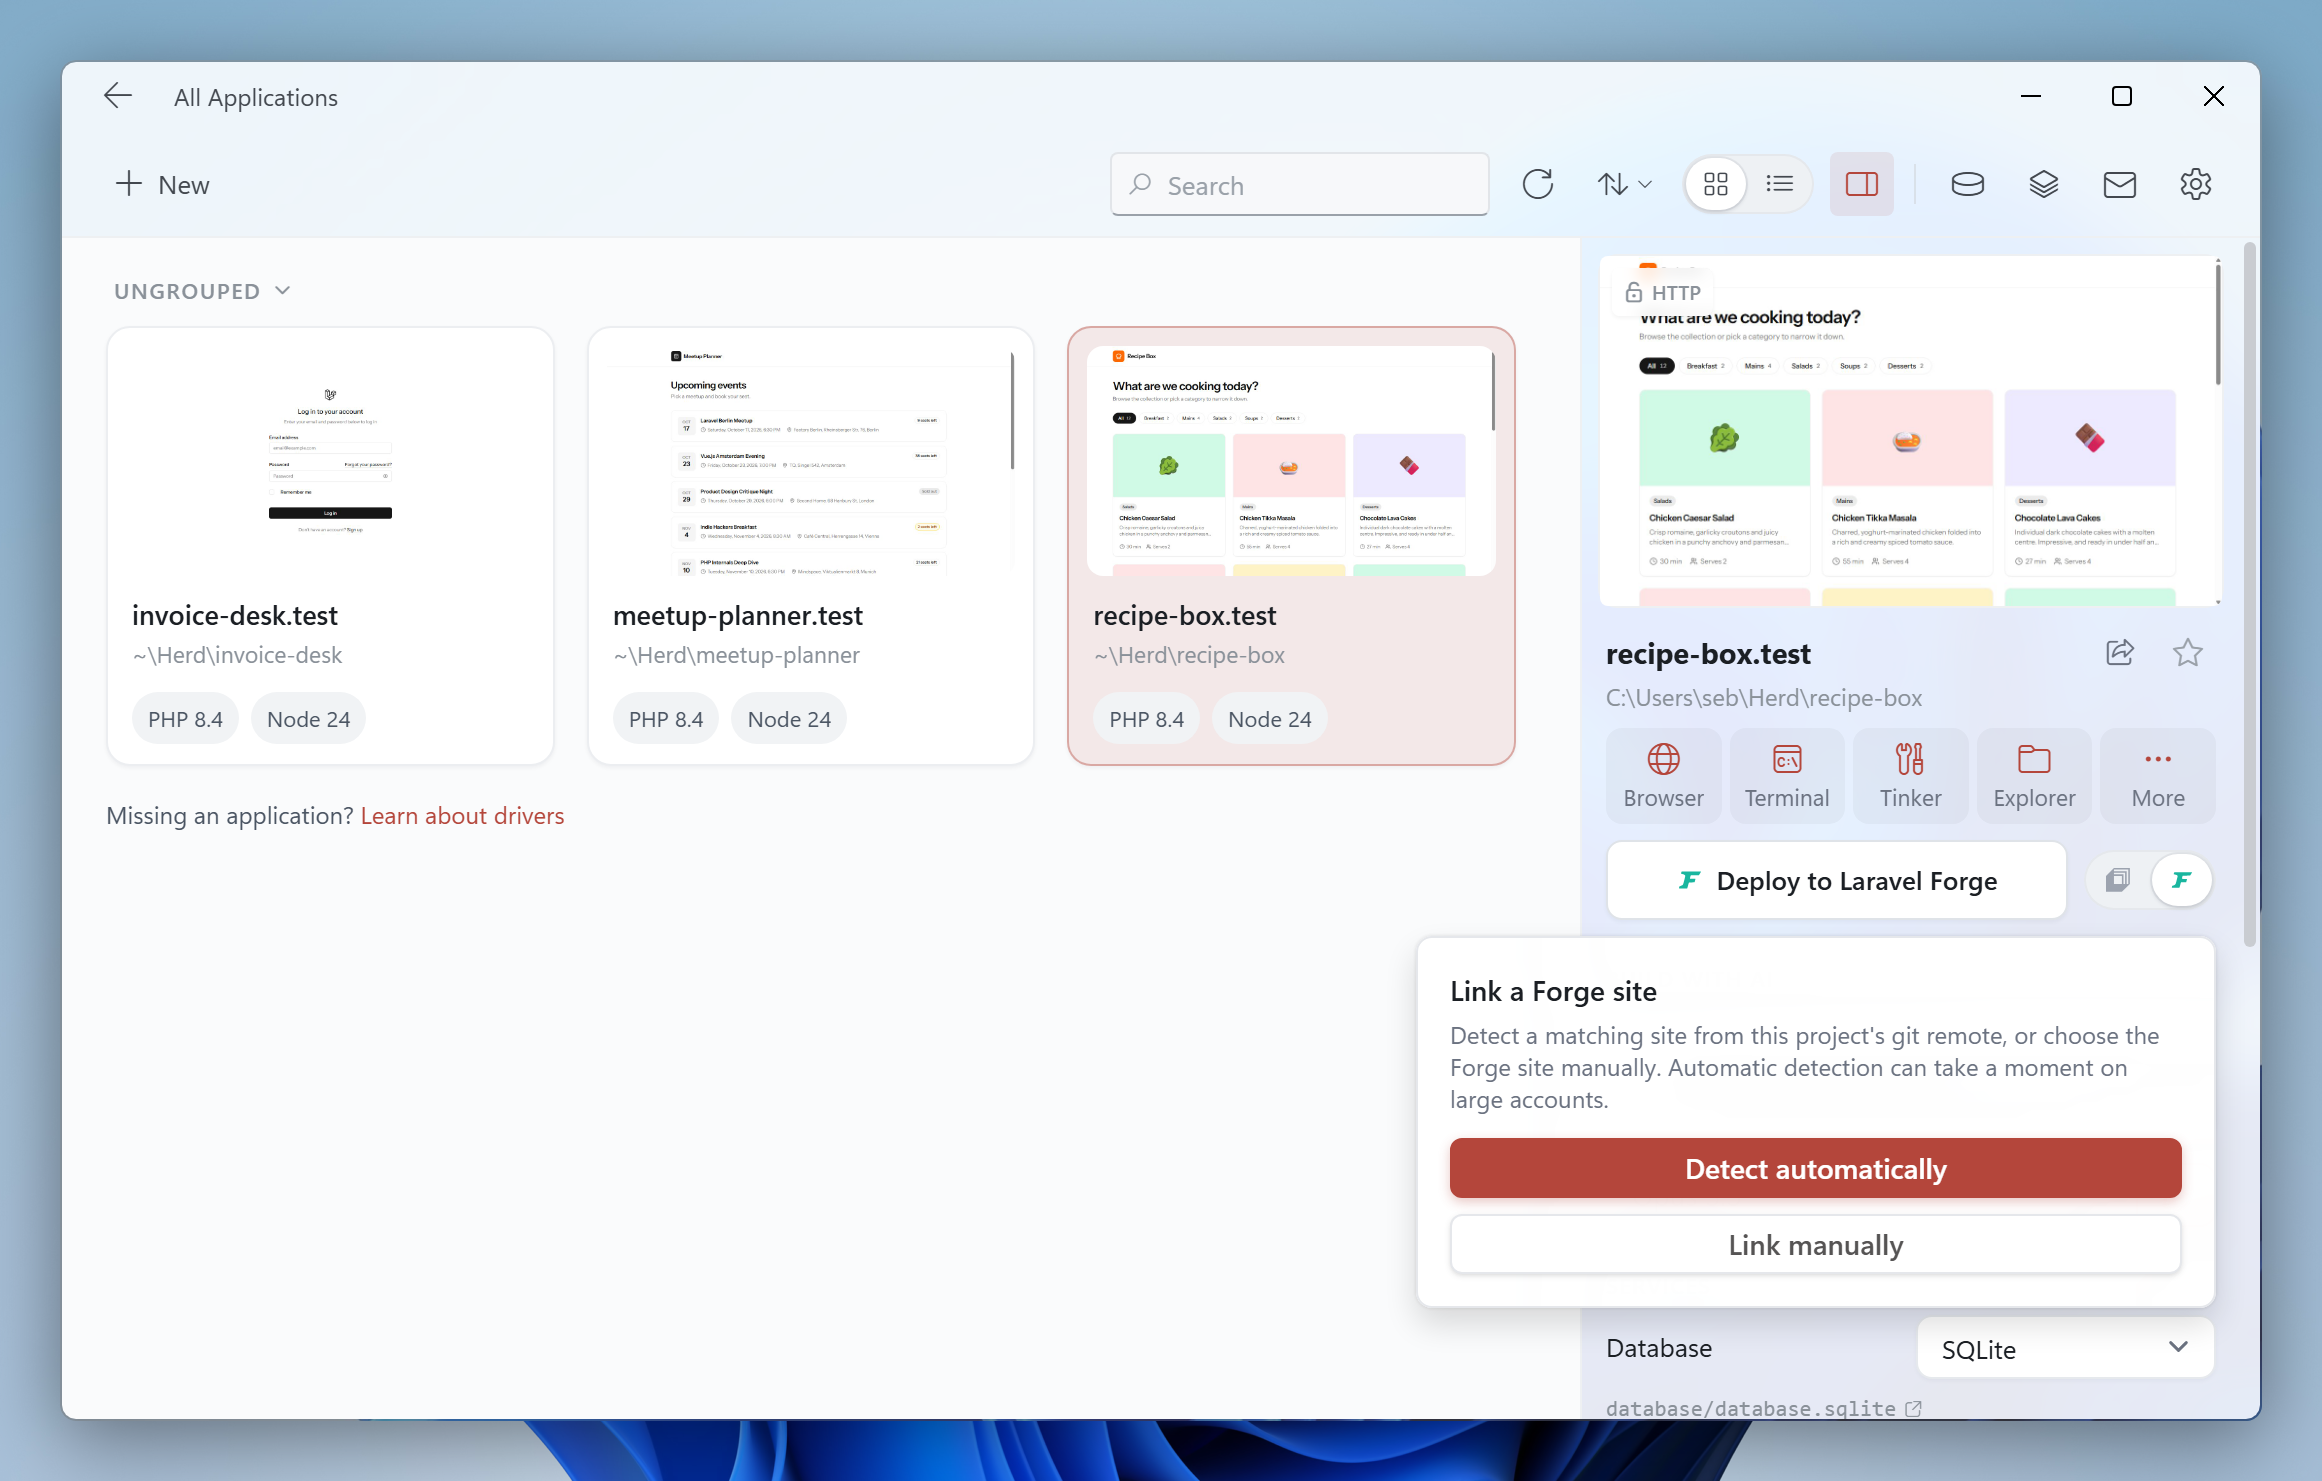Open settings gear icon
The width and height of the screenshot is (2322, 1481).
click(x=2196, y=185)
